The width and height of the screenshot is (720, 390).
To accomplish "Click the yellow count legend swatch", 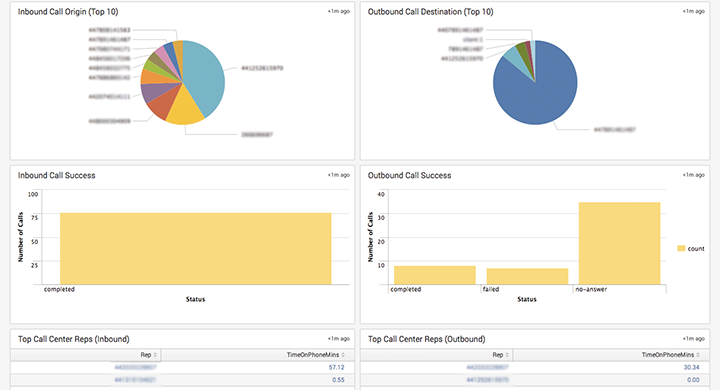I will (681, 249).
